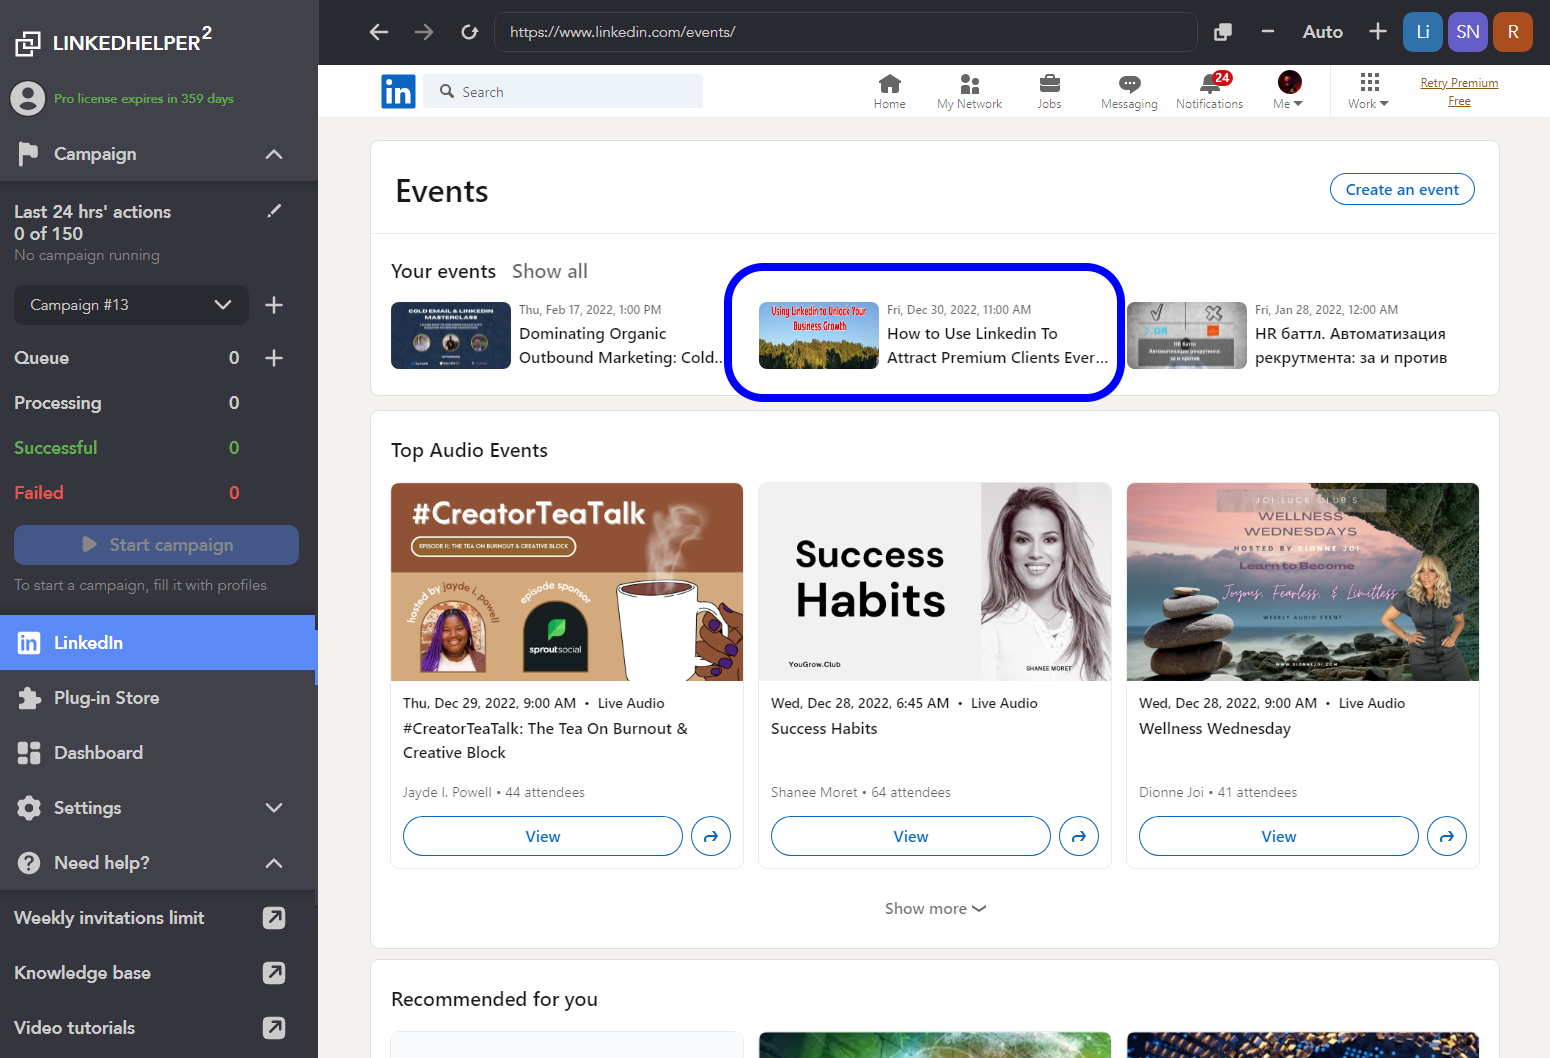Open the Wellness Wednesdays banner image

click(1303, 582)
